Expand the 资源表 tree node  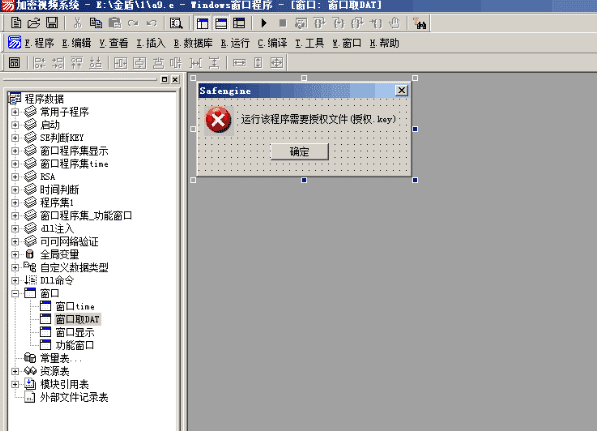point(15,371)
